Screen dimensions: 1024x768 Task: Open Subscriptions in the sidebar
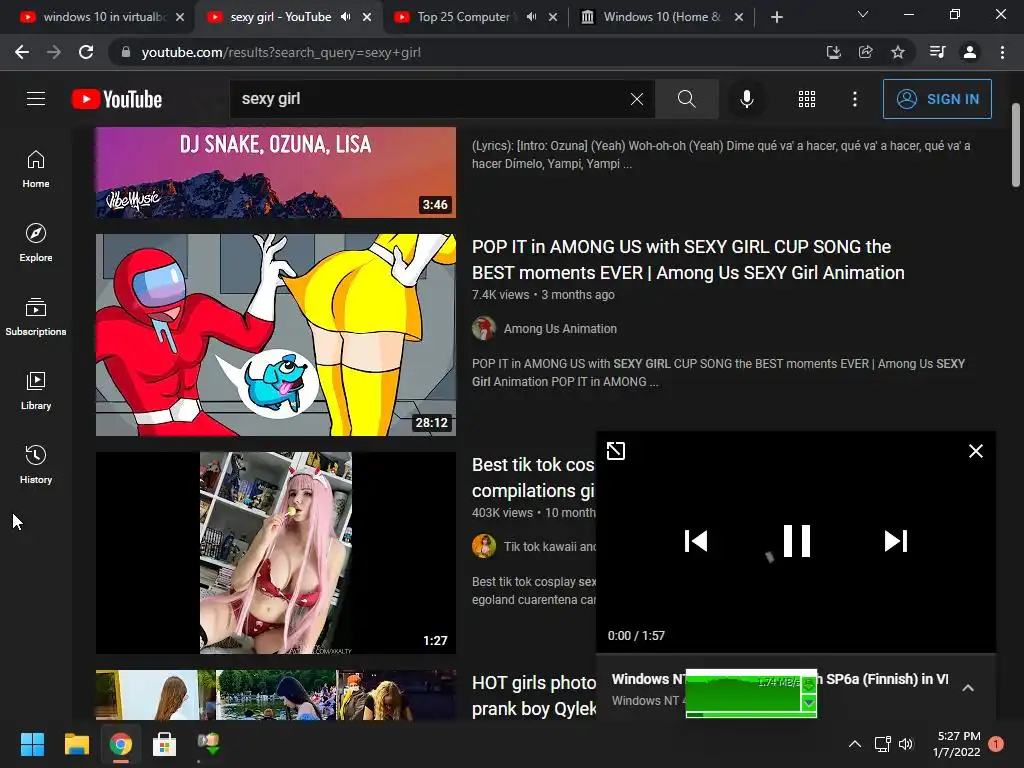[x=36, y=317]
